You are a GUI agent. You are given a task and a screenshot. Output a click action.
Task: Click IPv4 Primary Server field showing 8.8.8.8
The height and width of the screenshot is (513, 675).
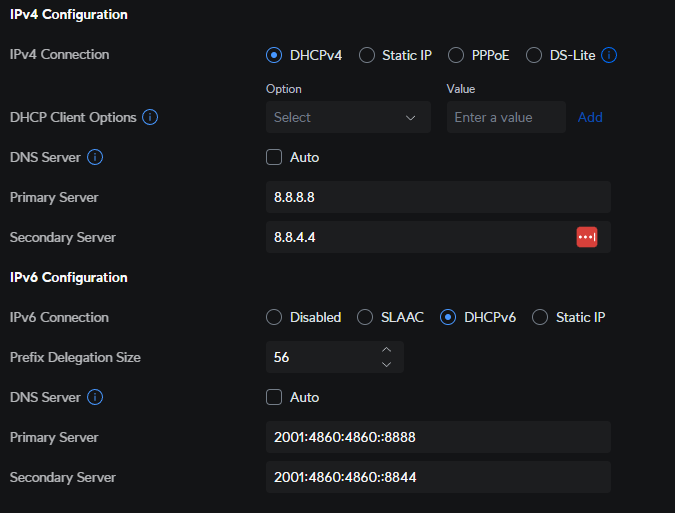point(438,197)
